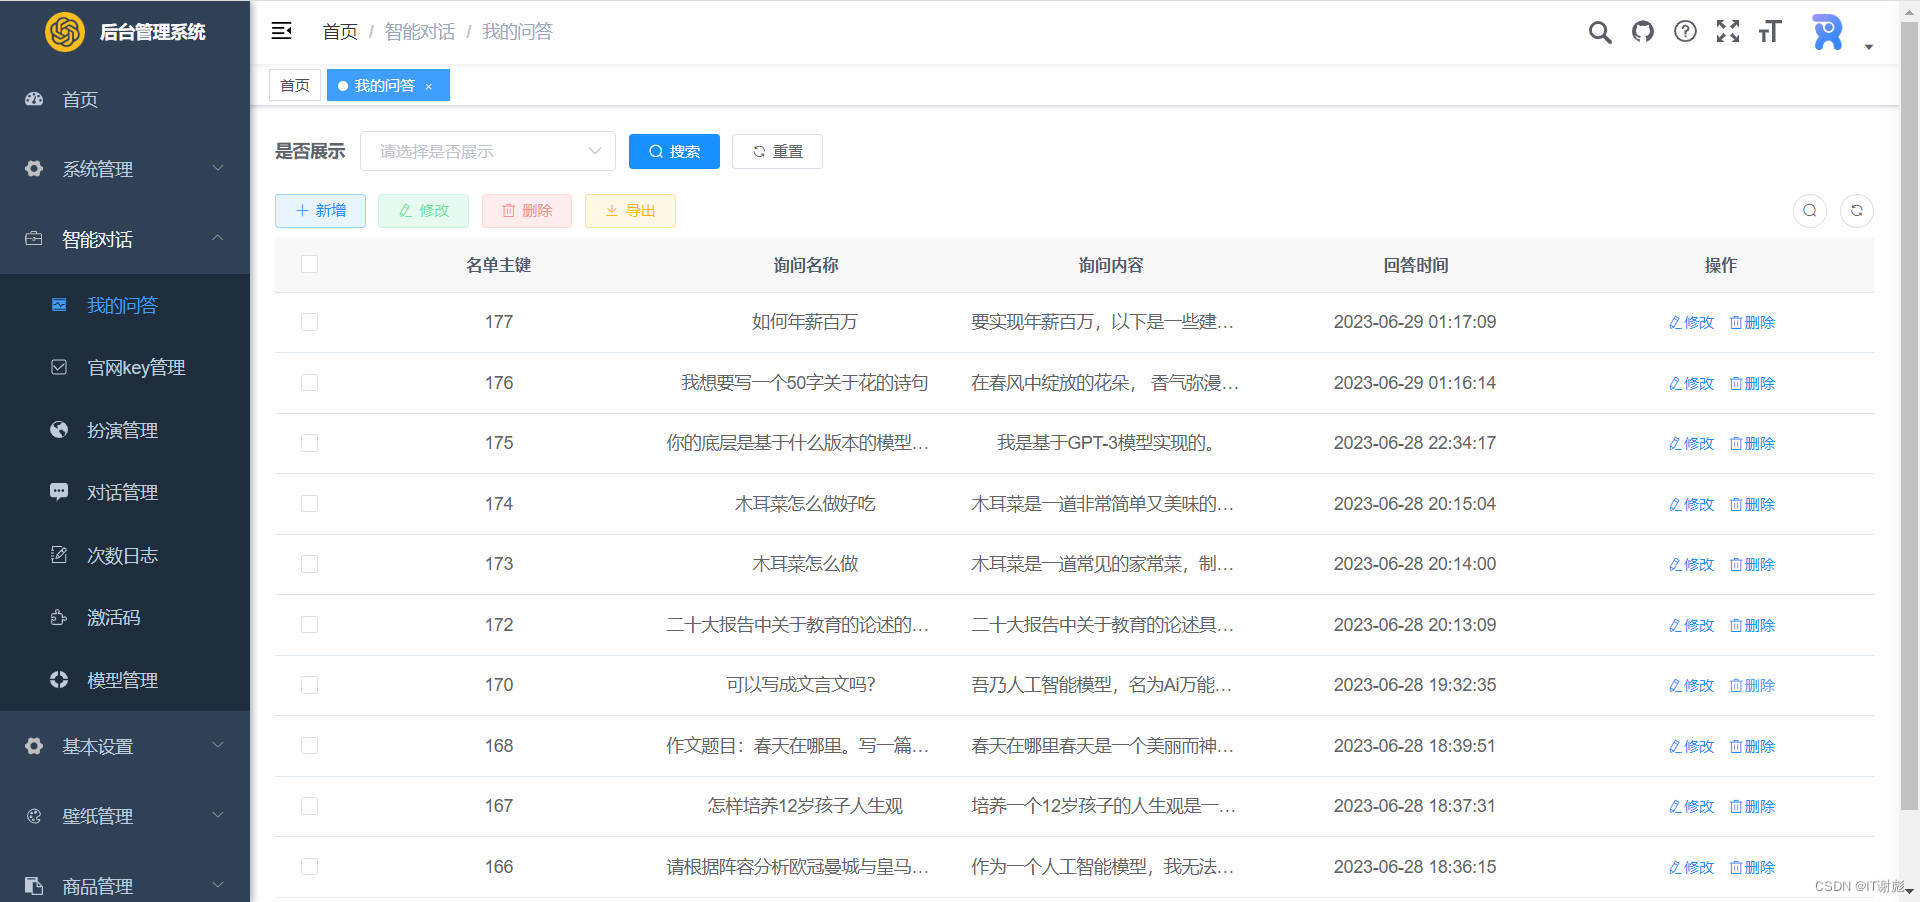Open the 请选择是否展示 dropdown
Viewport: 1920px width, 902px height.
487,151
